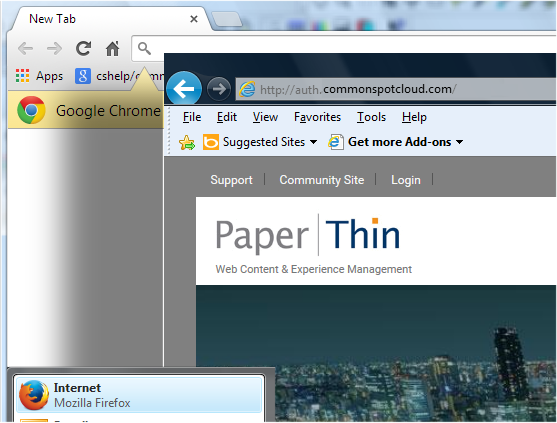Viewport: 557px width, 423px height.
Task: Open a new tab in Chrome
Action: (227, 19)
